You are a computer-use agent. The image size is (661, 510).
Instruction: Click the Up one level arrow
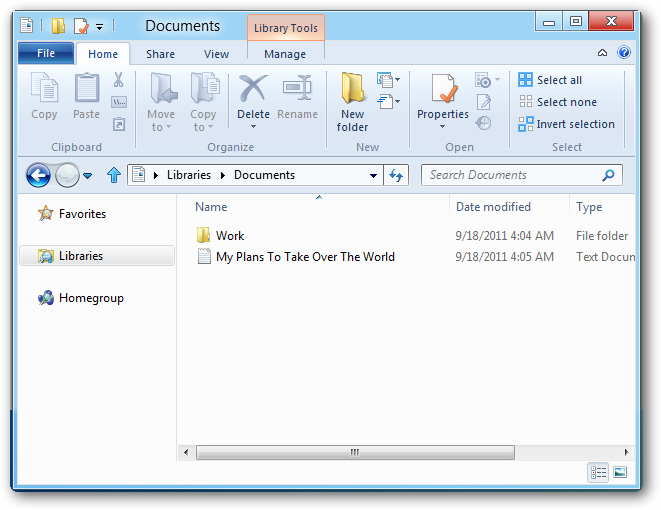[x=114, y=175]
